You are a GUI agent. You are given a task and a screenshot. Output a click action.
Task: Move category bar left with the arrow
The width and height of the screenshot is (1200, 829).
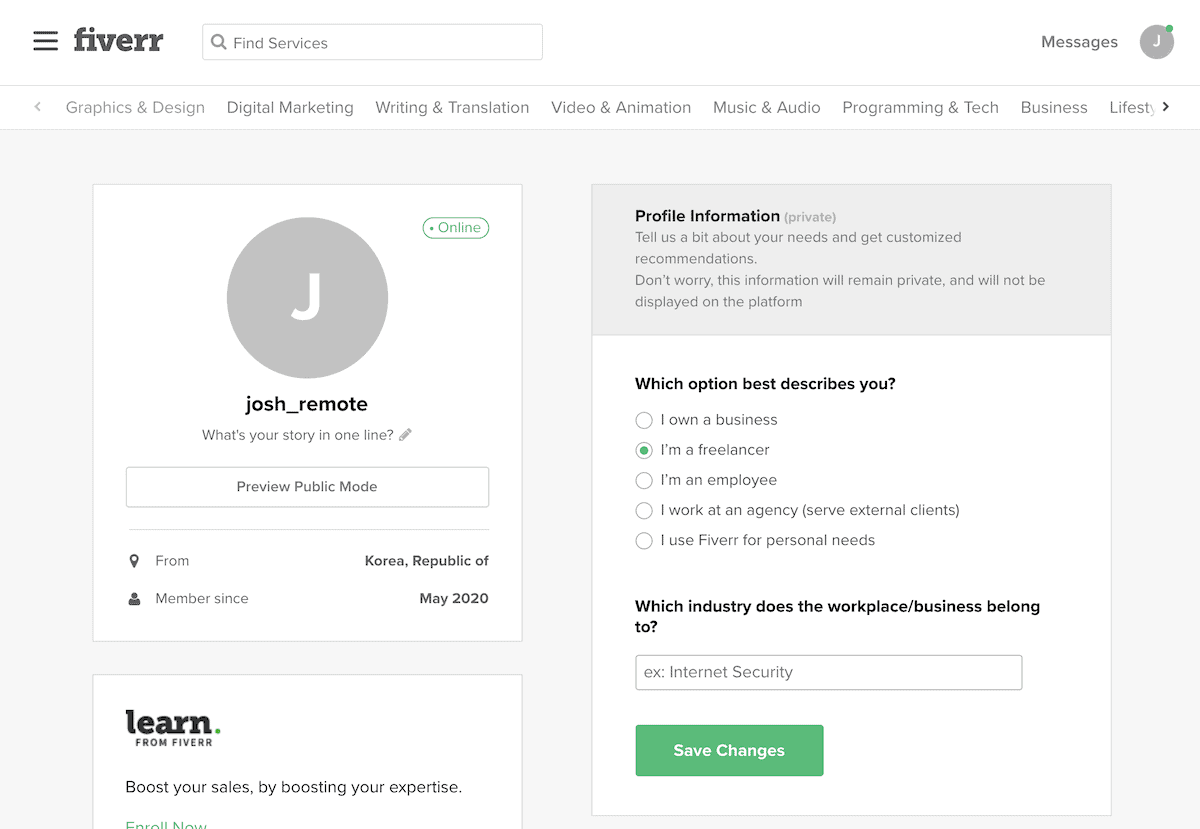[38, 107]
